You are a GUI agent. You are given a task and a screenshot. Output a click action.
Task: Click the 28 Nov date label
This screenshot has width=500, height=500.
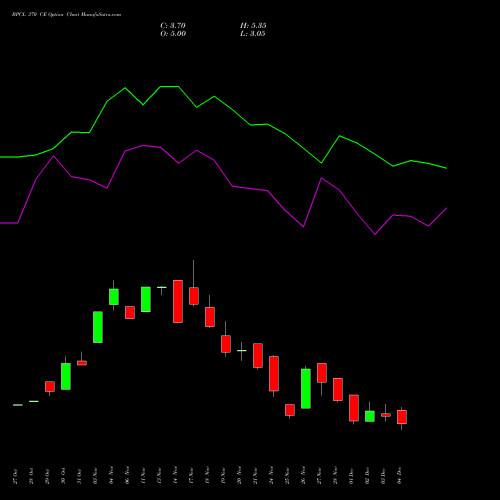coord(335,476)
